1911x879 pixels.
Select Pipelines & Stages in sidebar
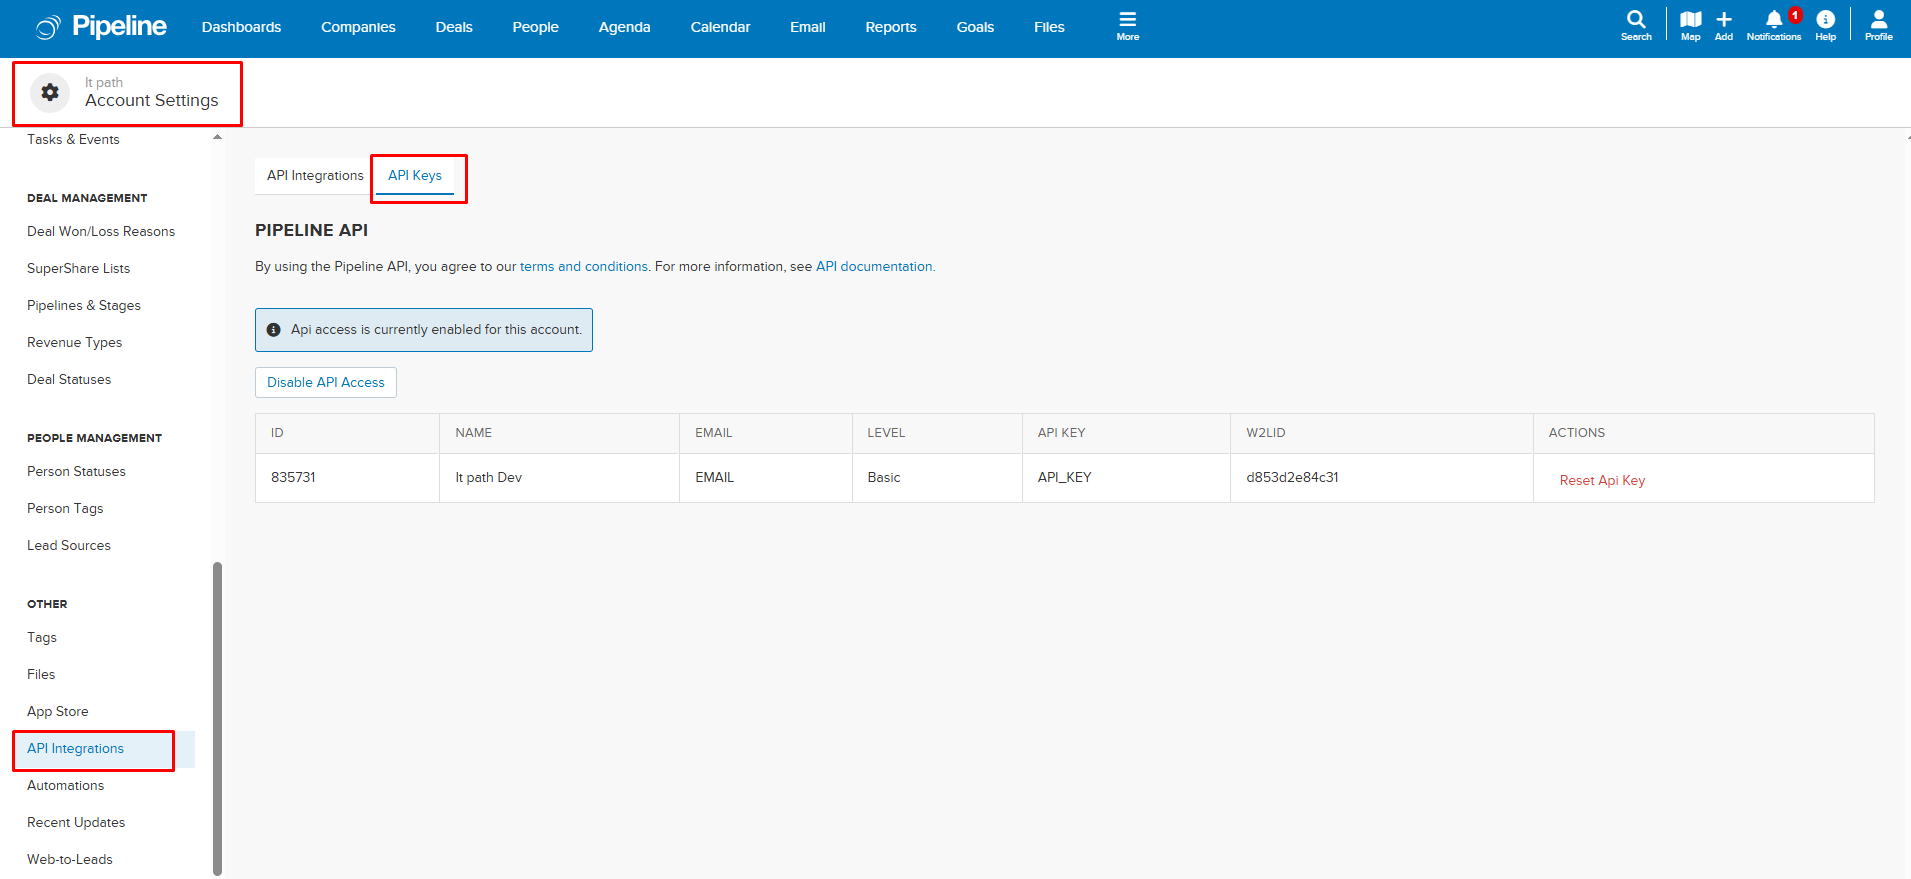tap(84, 306)
